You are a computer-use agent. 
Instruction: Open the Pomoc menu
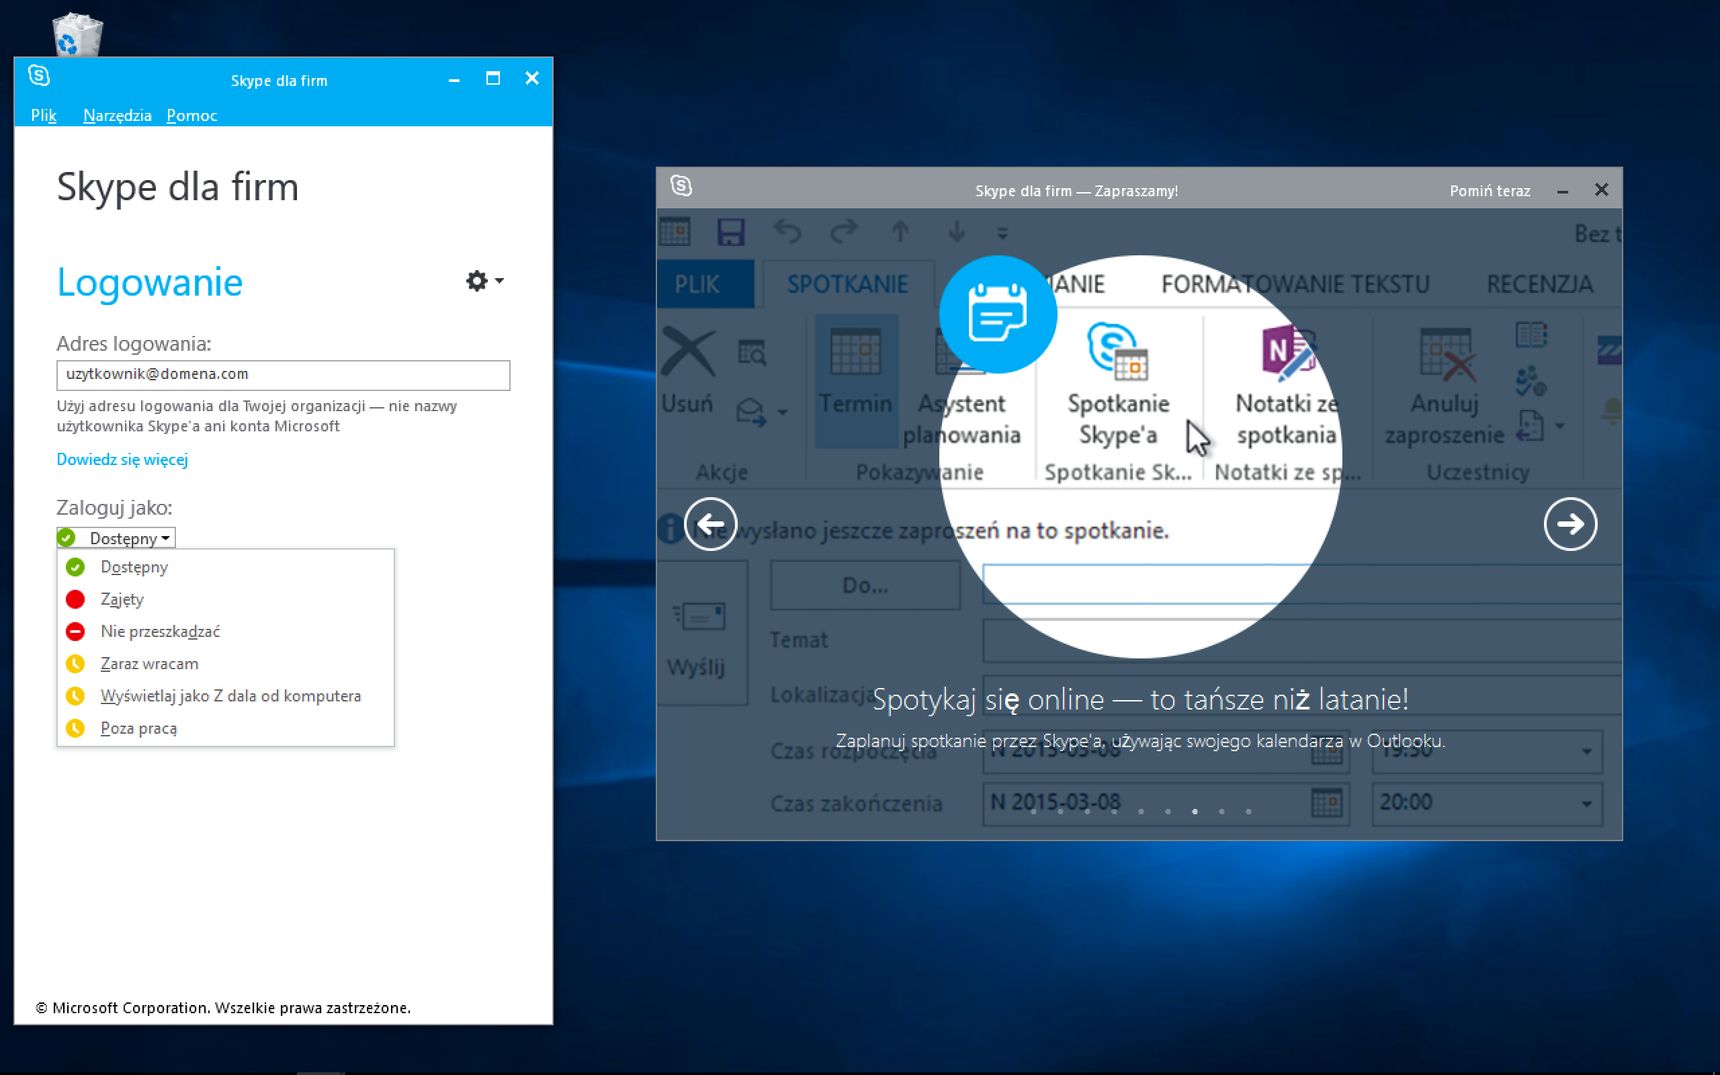click(x=192, y=115)
